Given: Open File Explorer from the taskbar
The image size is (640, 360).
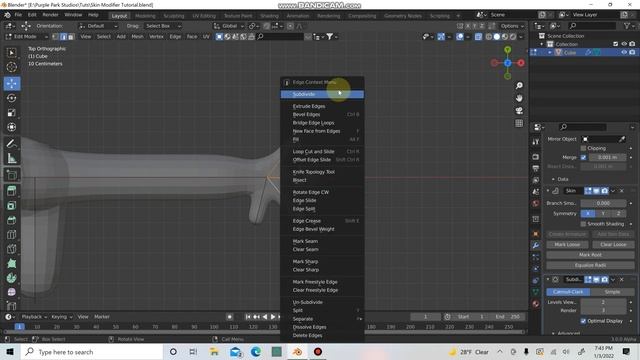Looking at the screenshot, I should [214, 352].
